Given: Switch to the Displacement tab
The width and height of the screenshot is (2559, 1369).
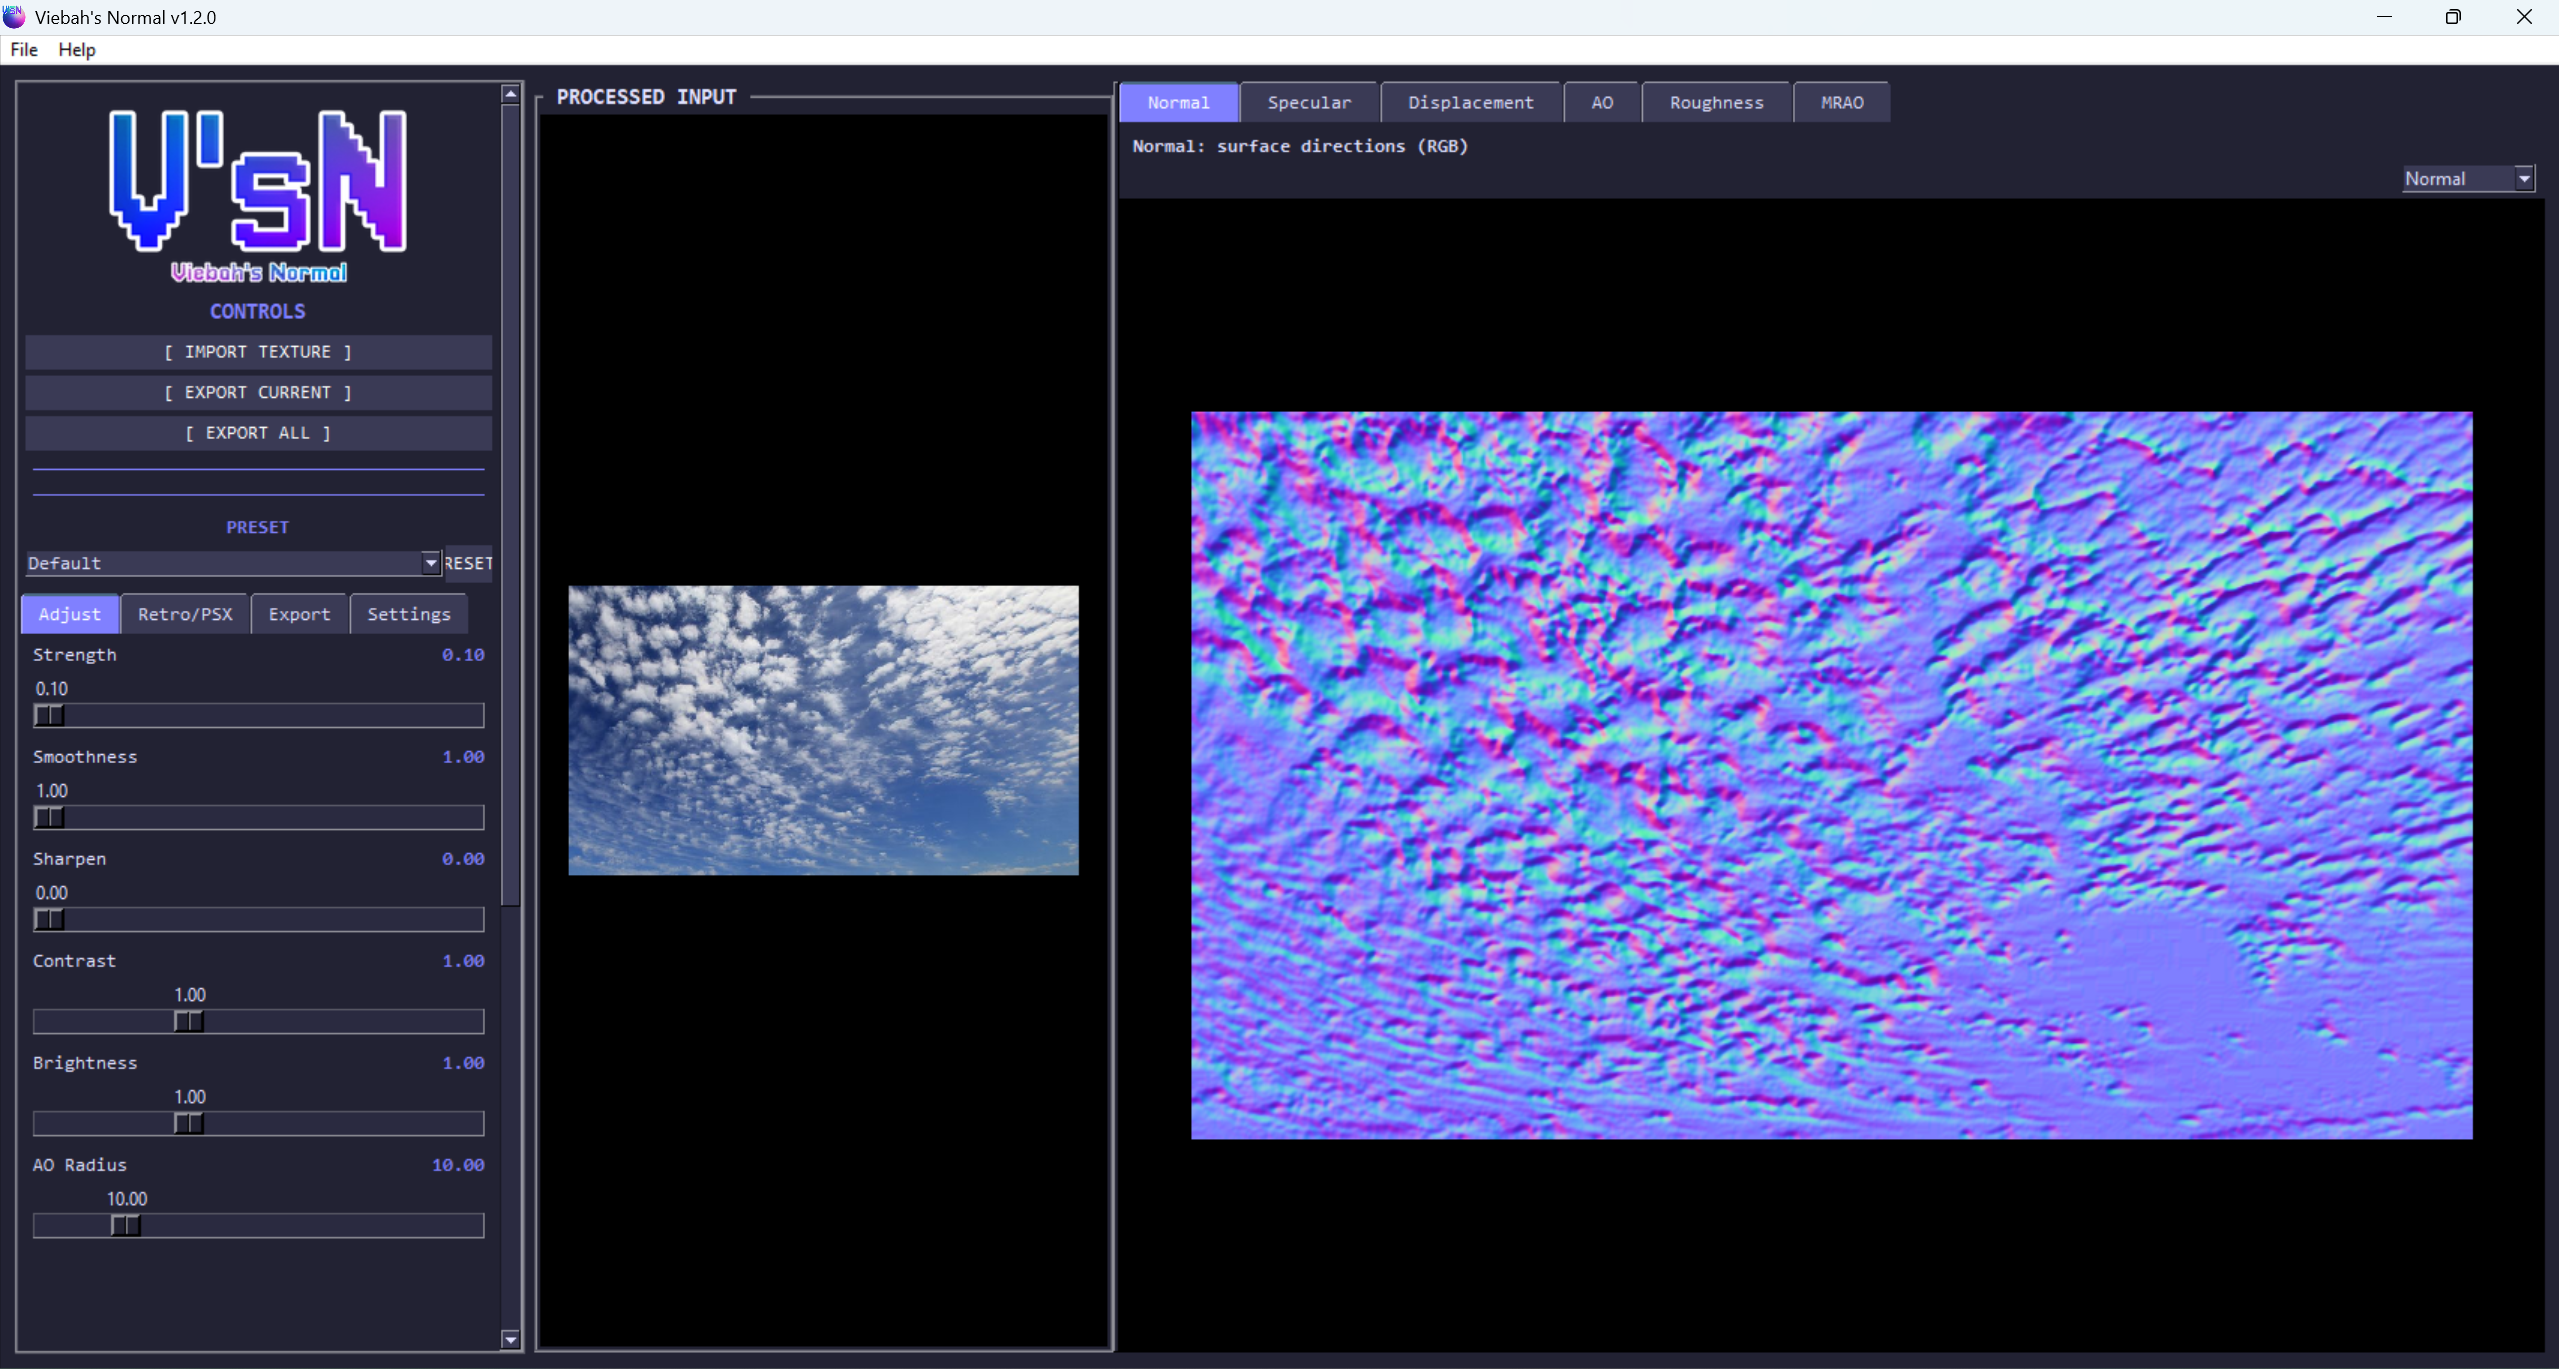Looking at the screenshot, I should pos(1470,103).
